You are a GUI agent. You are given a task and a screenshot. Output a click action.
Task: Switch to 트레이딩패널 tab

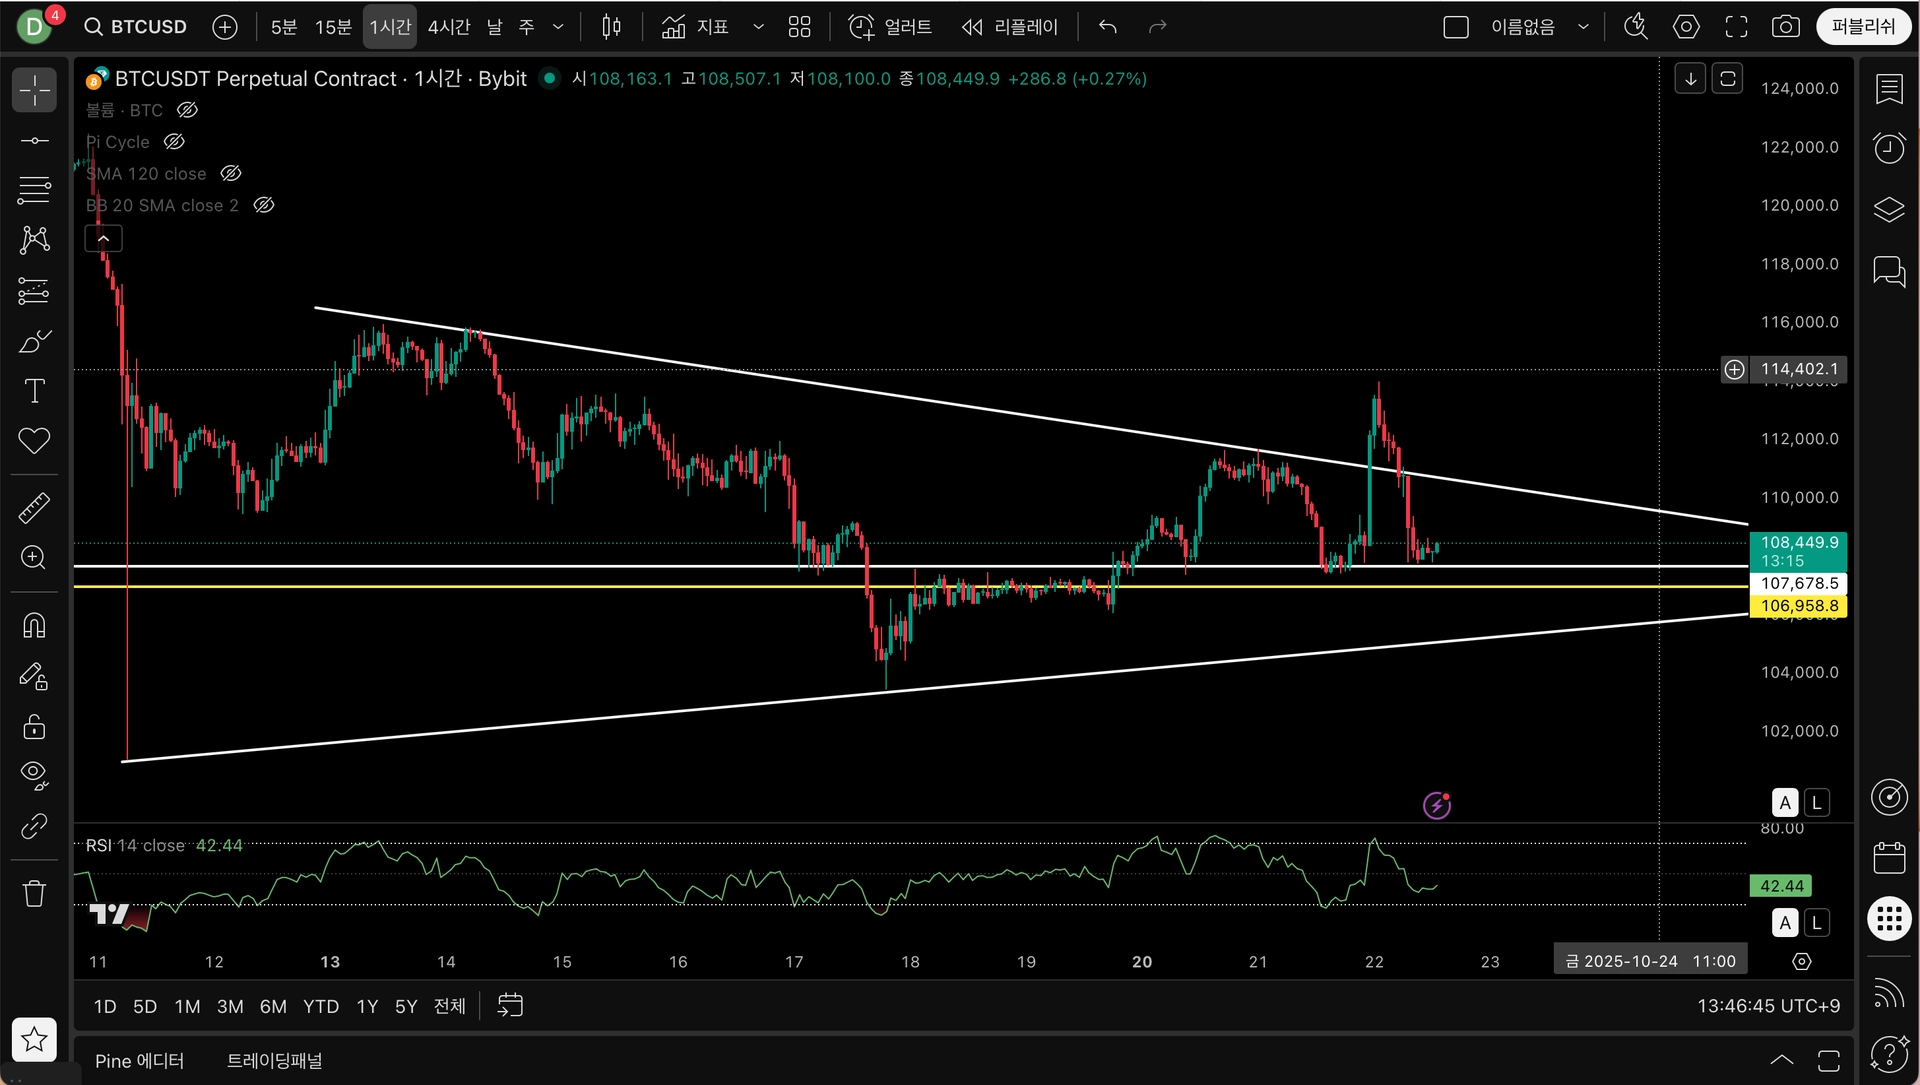[x=274, y=1060]
